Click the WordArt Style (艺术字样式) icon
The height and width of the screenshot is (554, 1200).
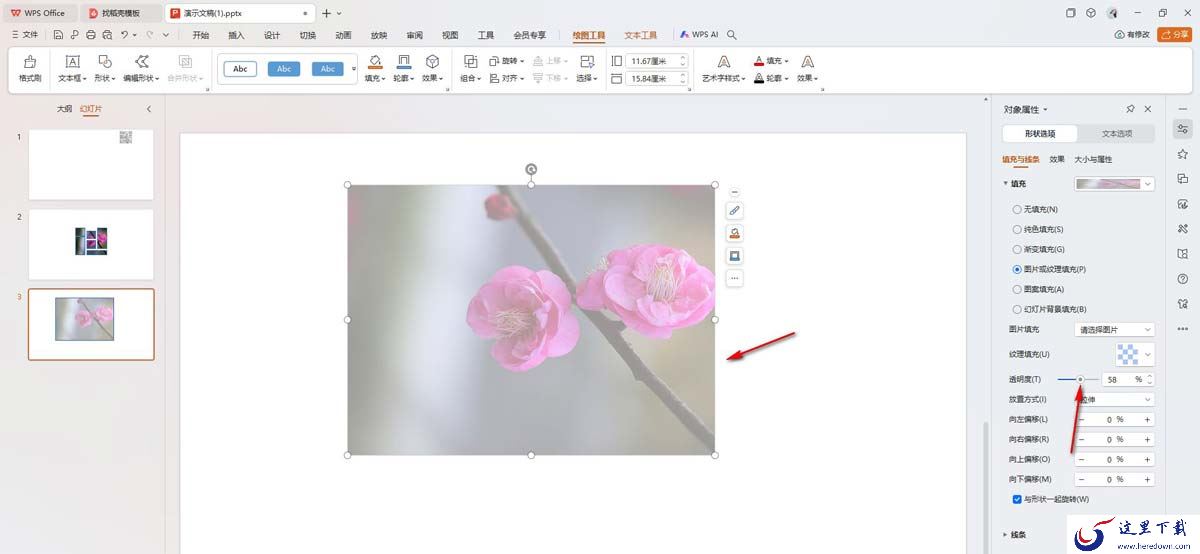pos(724,62)
